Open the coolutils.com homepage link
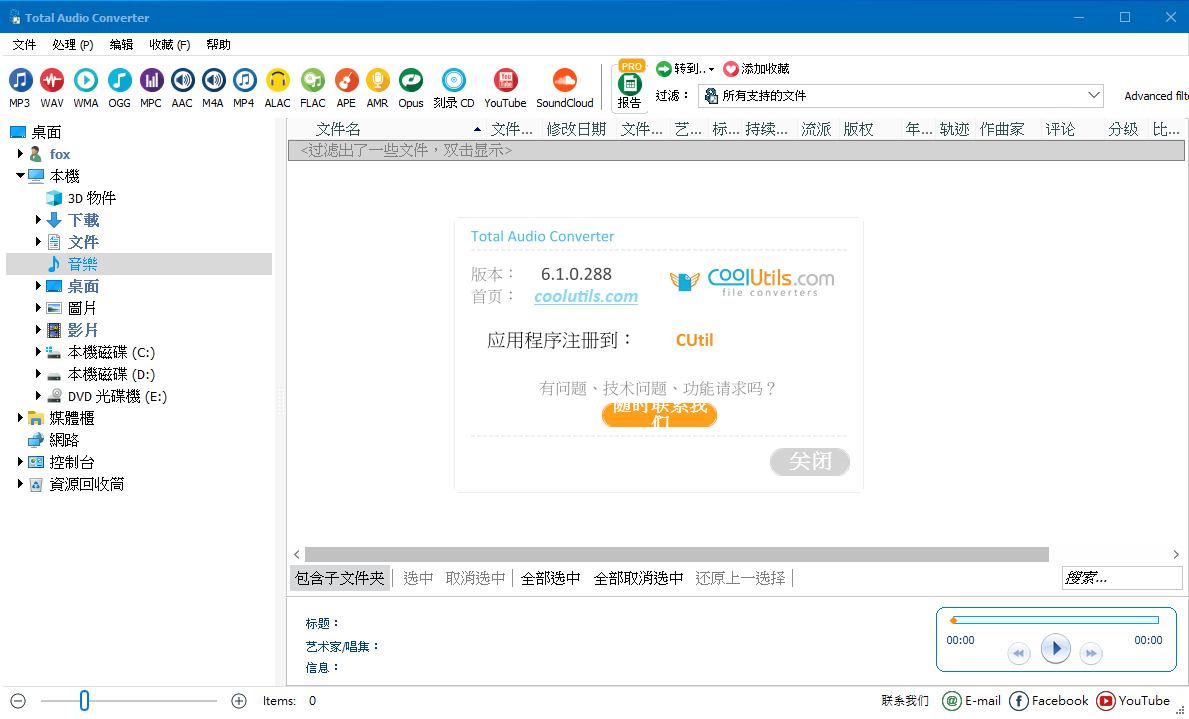Viewport: 1189px width, 719px height. [x=586, y=296]
